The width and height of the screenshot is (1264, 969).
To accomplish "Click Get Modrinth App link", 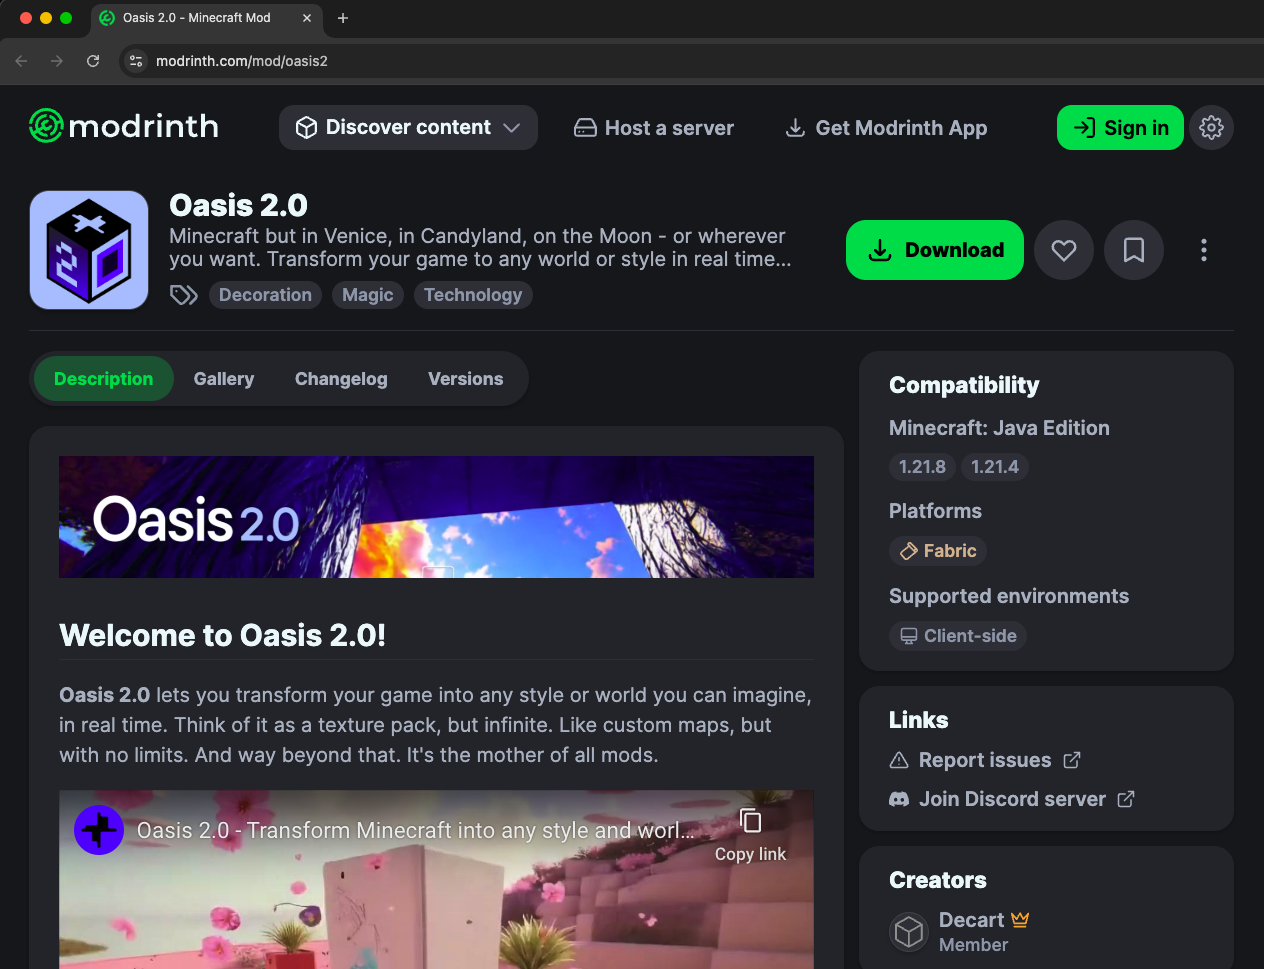I will 886,128.
